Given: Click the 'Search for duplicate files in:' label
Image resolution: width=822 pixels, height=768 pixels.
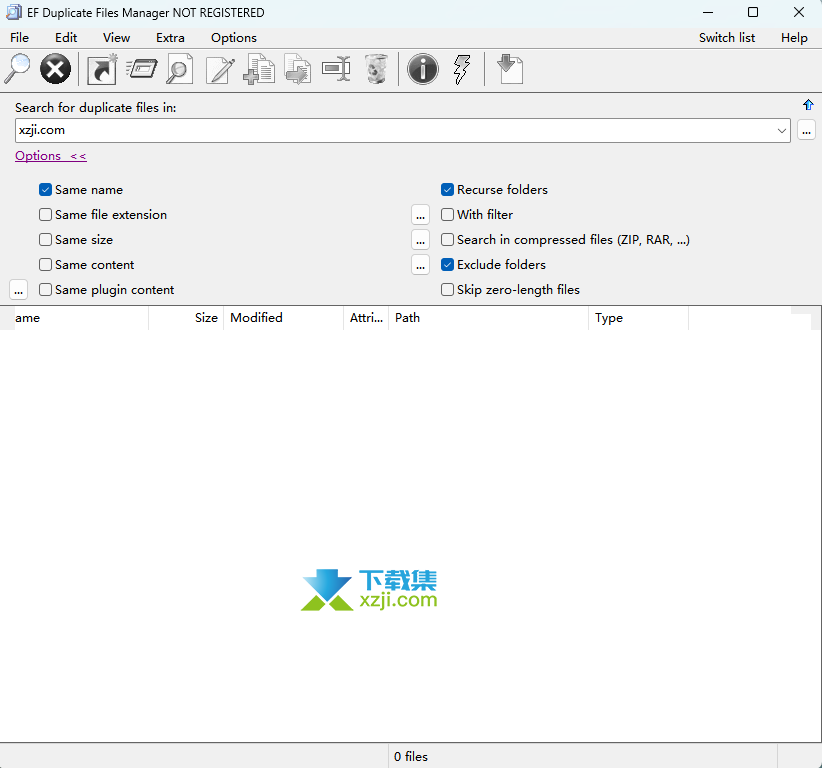Looking at the screenshot, I should click(x=95, y=108).
